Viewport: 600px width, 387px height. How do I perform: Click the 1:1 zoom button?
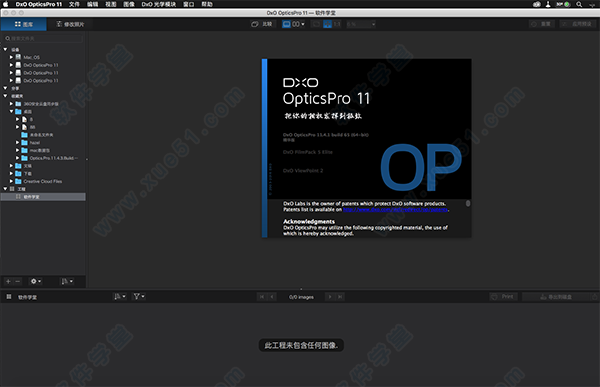pyautogui.click(x=337, y=24)
